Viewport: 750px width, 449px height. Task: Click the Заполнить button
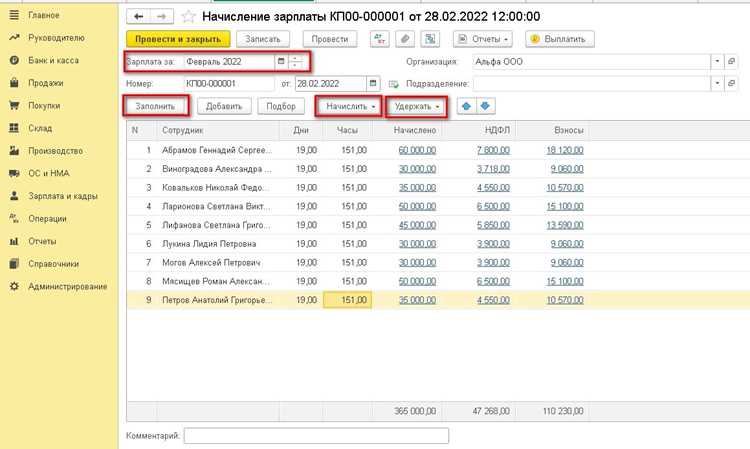tap(155, 106)
